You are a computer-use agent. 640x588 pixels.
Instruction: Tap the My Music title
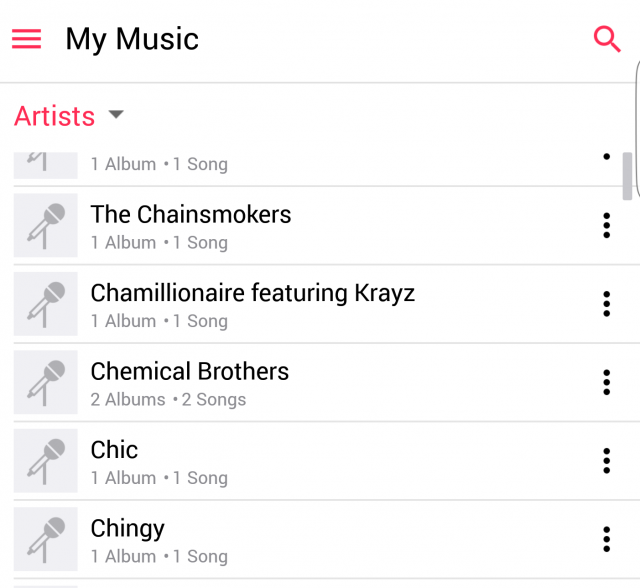[x=132, y=39]
